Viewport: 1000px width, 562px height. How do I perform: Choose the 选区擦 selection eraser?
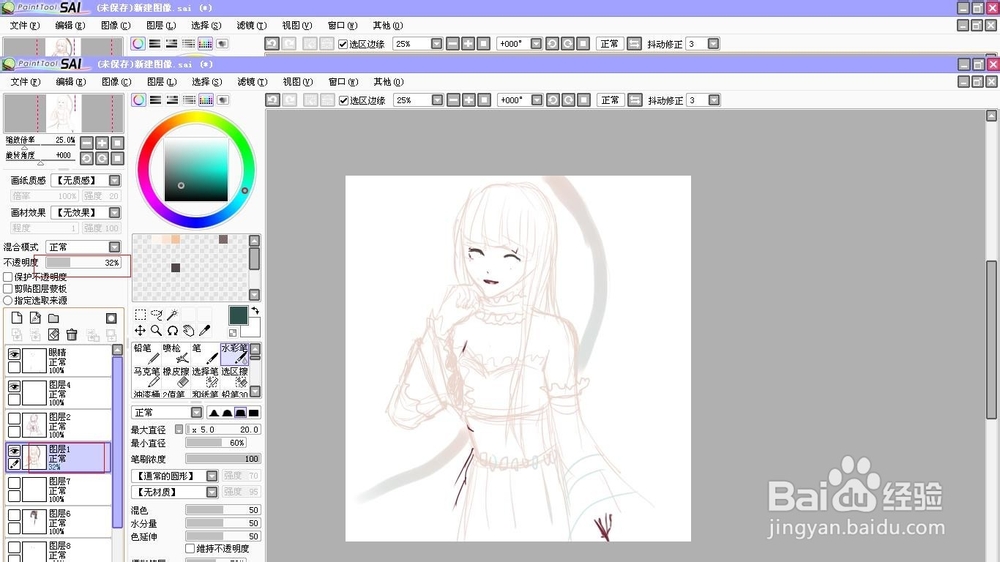[x=235, y=377]
